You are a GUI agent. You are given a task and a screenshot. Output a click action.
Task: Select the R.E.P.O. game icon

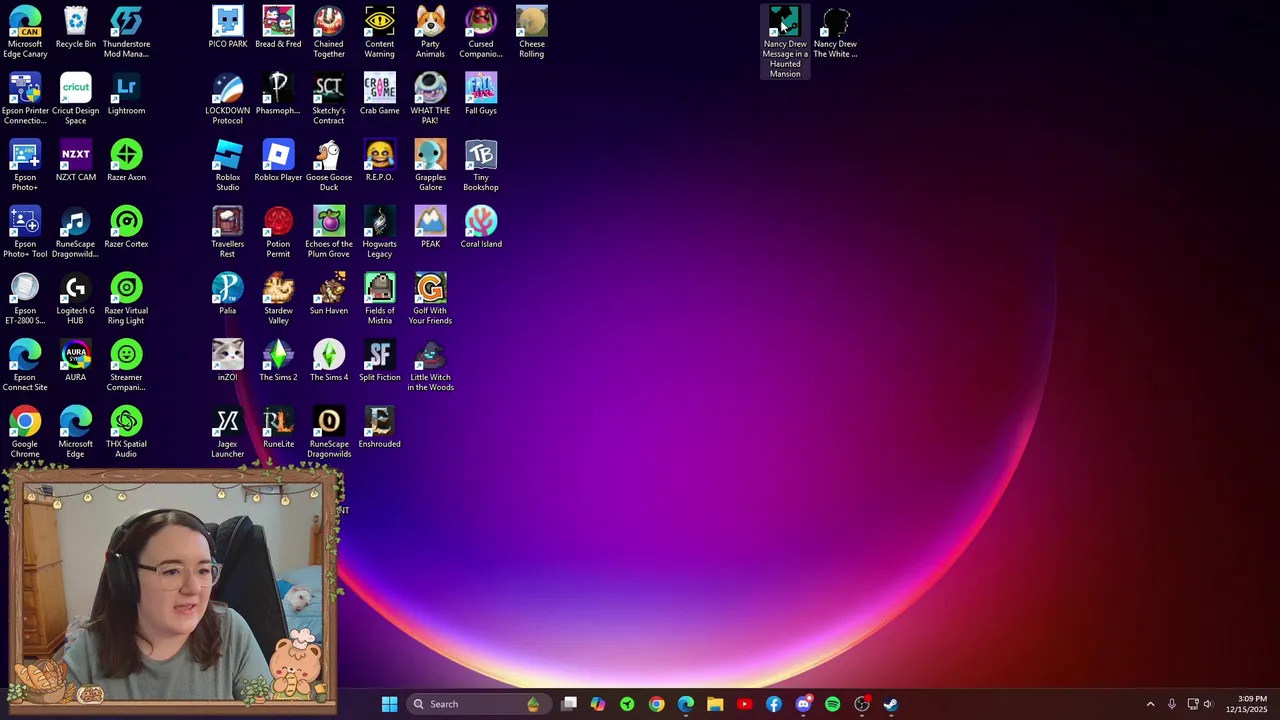tap(379, 161)
